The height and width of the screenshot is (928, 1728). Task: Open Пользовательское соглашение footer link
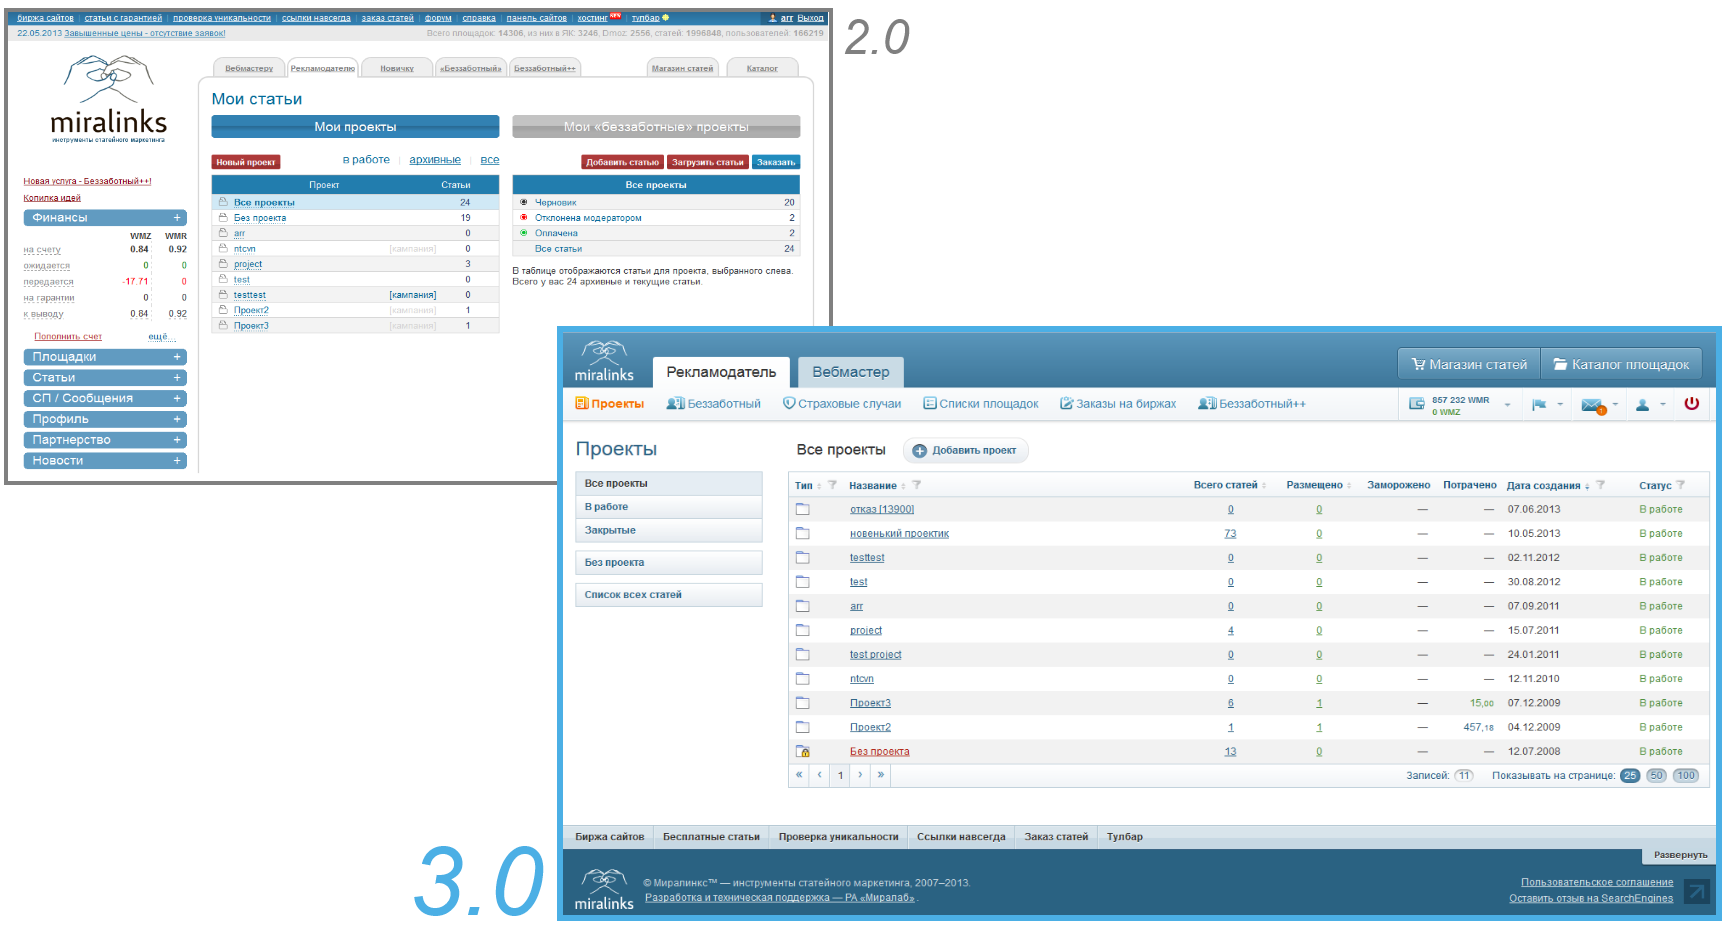(1597, 882)
